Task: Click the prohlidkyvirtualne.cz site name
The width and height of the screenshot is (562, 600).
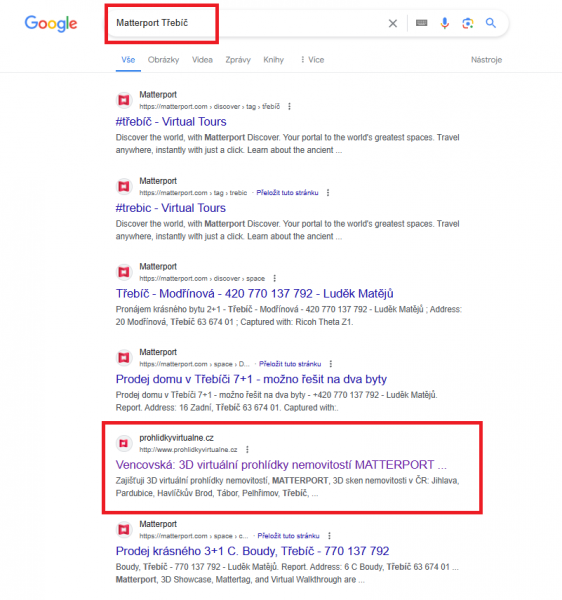Action: 176,438
